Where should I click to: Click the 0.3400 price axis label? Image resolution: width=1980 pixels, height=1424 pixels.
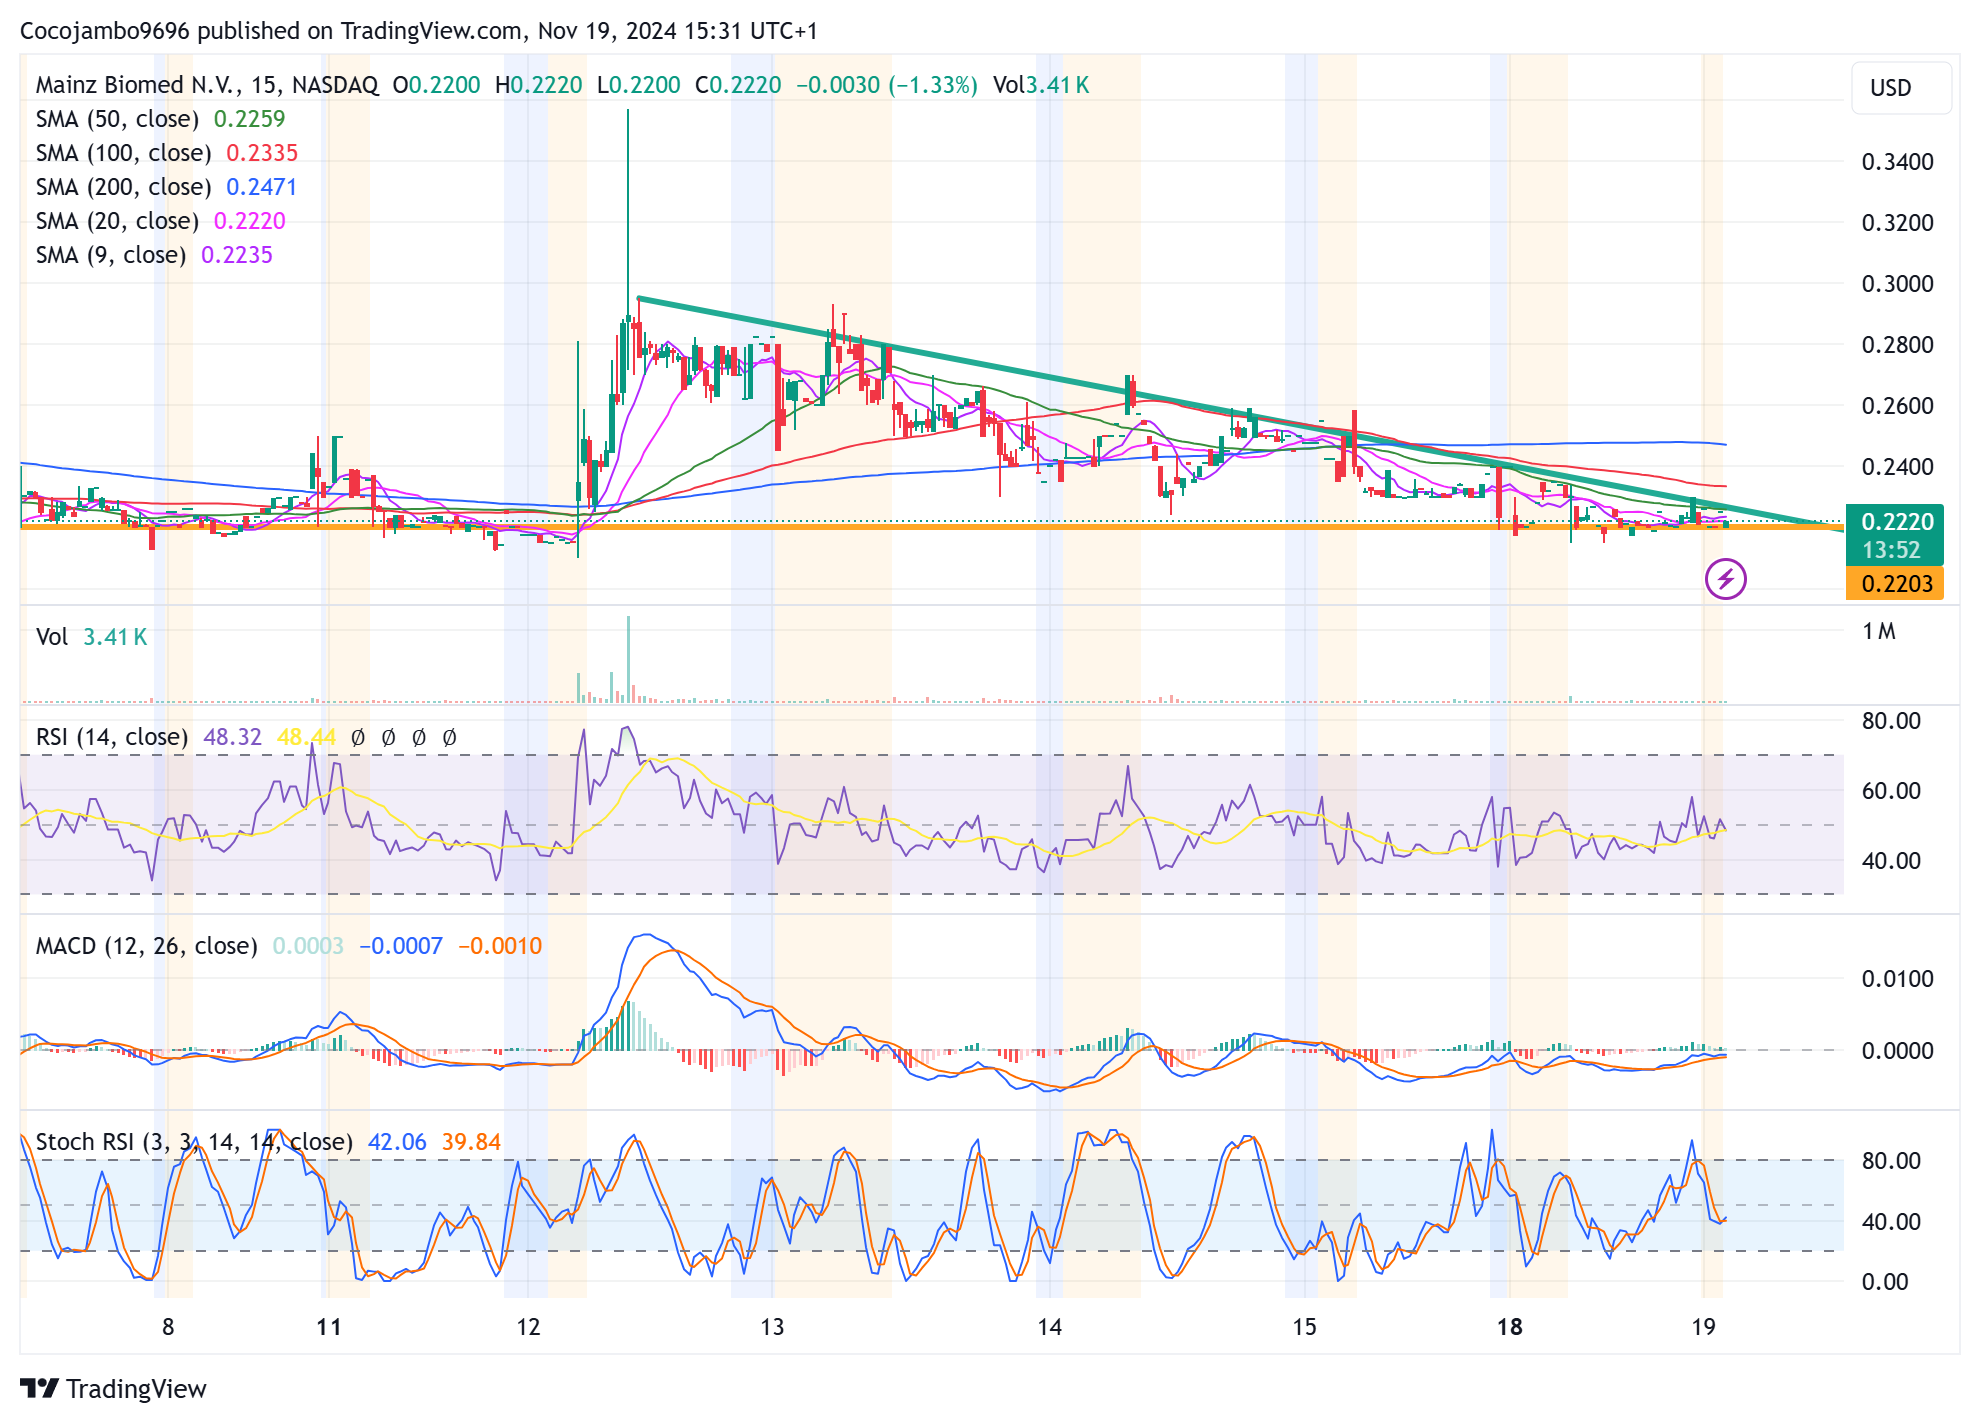click(x=1897, y=162)
